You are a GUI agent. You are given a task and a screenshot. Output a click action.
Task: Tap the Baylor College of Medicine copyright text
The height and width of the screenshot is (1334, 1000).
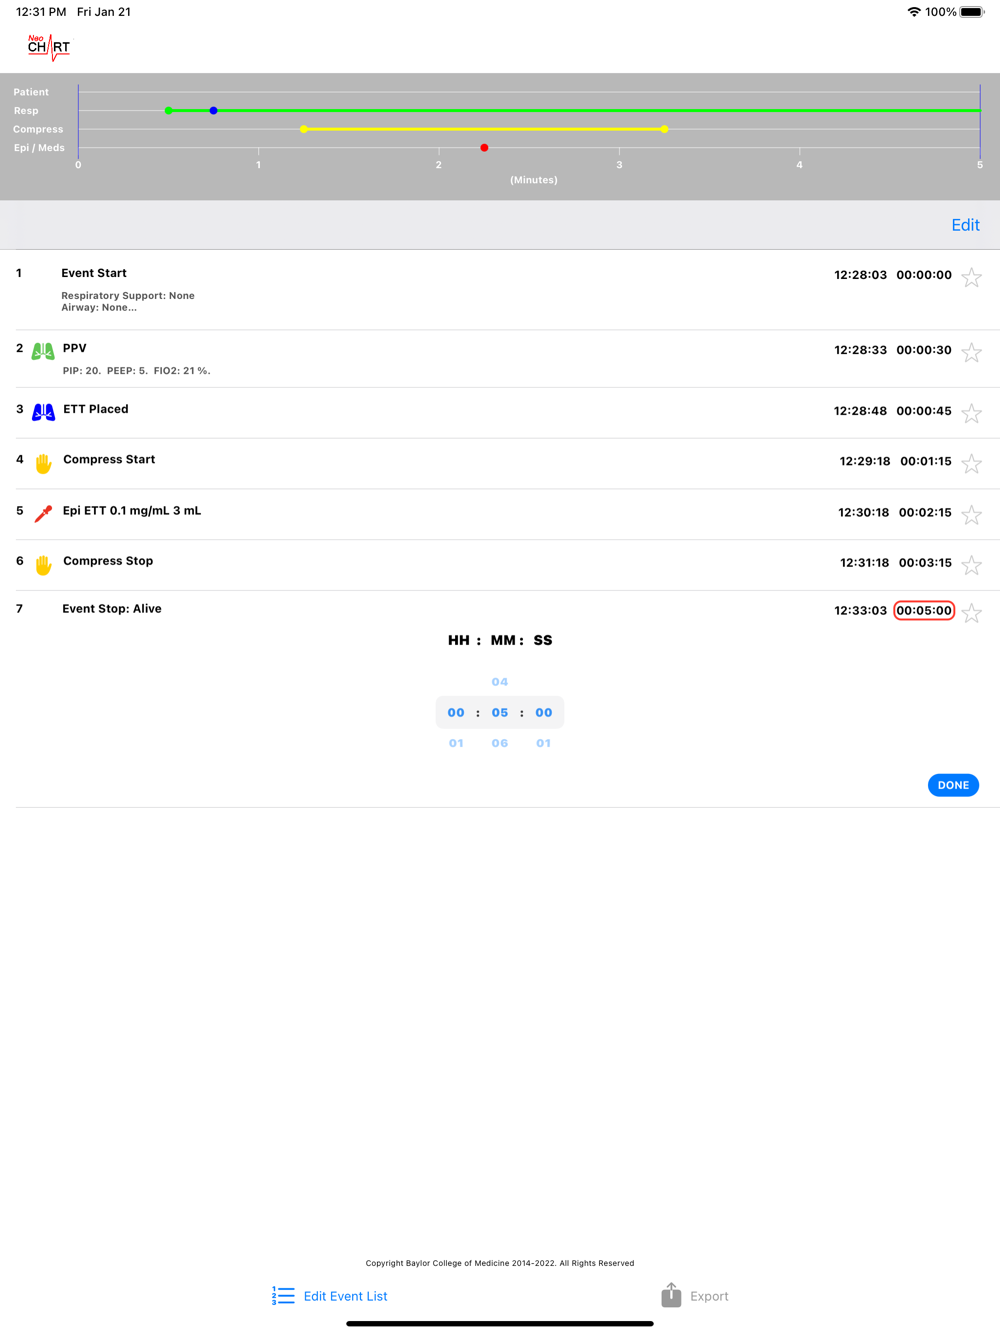500,1263
